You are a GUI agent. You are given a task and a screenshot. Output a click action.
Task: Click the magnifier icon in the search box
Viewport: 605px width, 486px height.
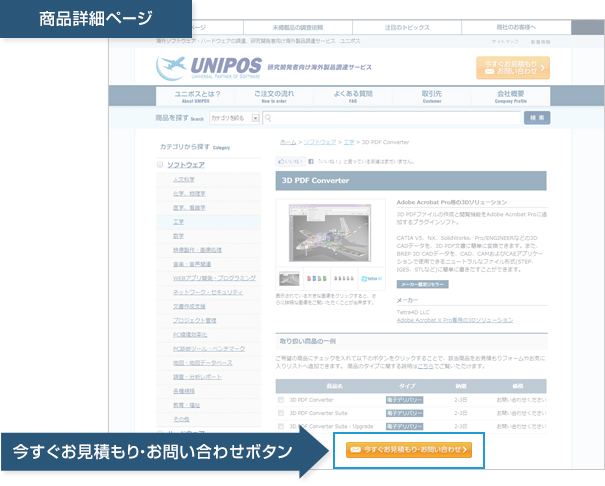[x=268, y=118]
